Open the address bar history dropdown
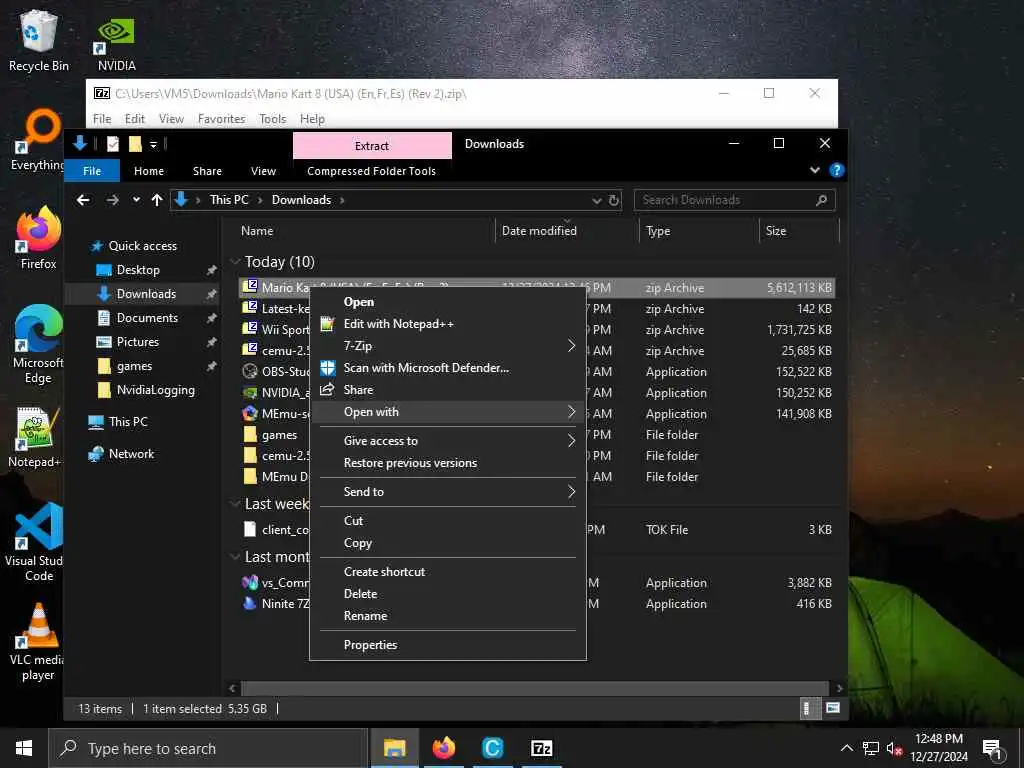The width and height of the screenshot is (1024, 768). point(596,200)
